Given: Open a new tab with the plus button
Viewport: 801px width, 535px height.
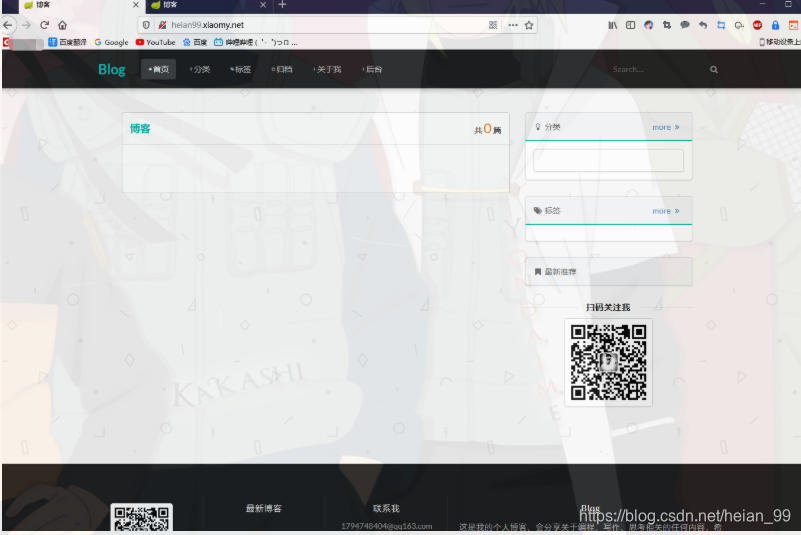Looking at the screenshot, I should (282, 5).
